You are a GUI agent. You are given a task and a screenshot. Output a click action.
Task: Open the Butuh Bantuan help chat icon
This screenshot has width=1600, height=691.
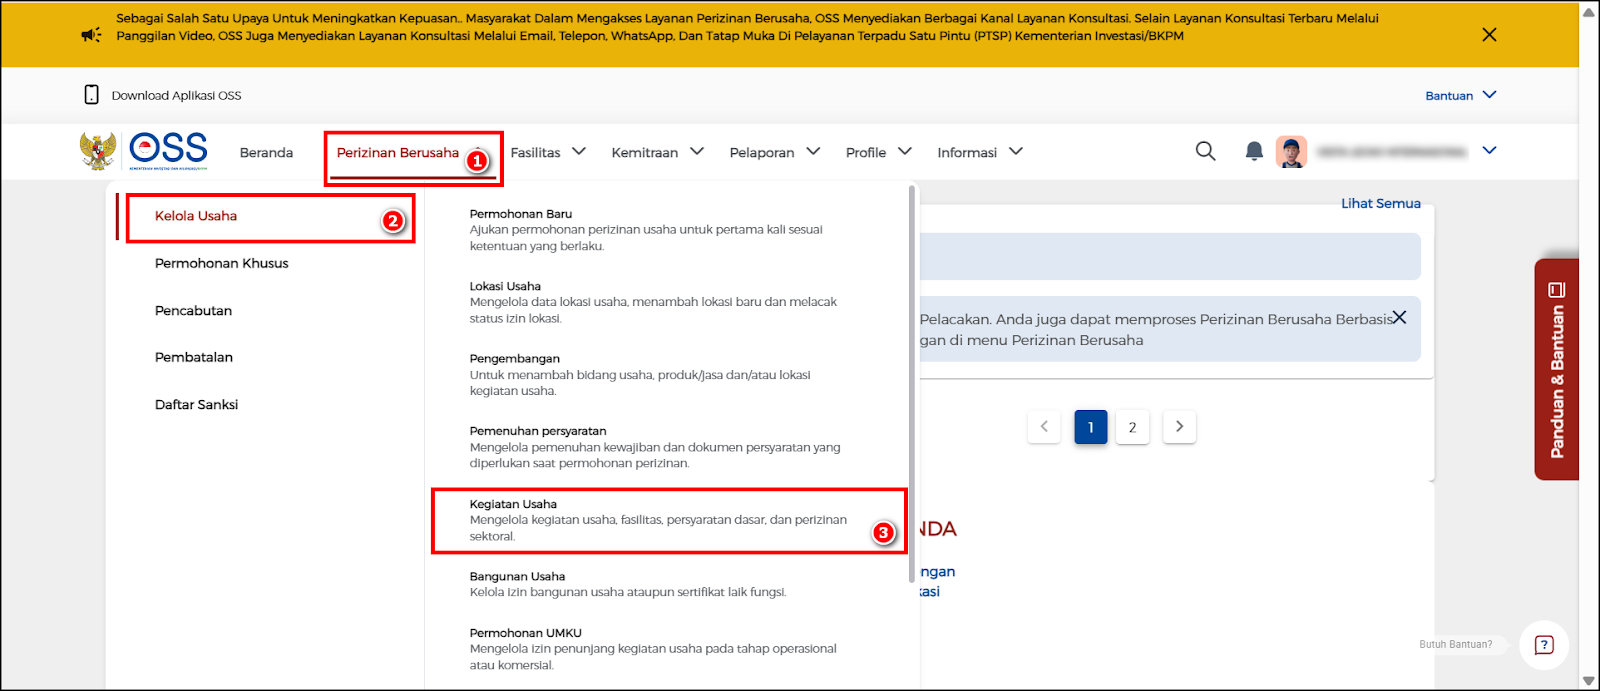click(x=1543, y=645)
